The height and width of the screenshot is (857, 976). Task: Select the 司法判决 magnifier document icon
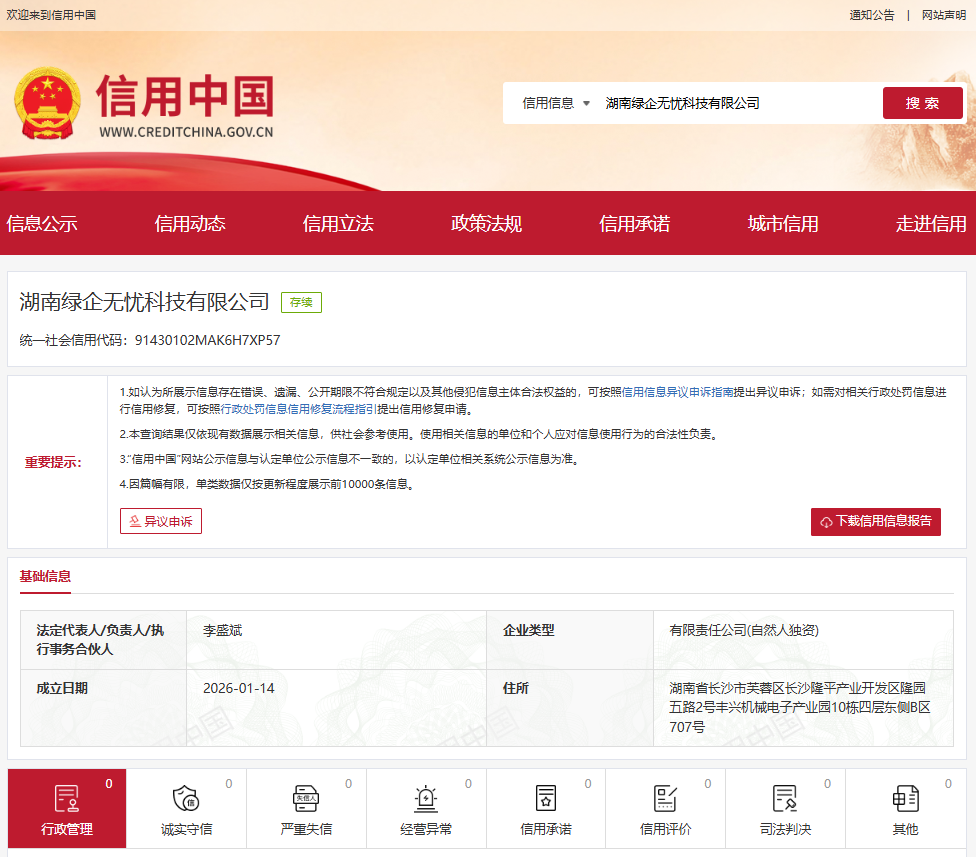point(785,800)
